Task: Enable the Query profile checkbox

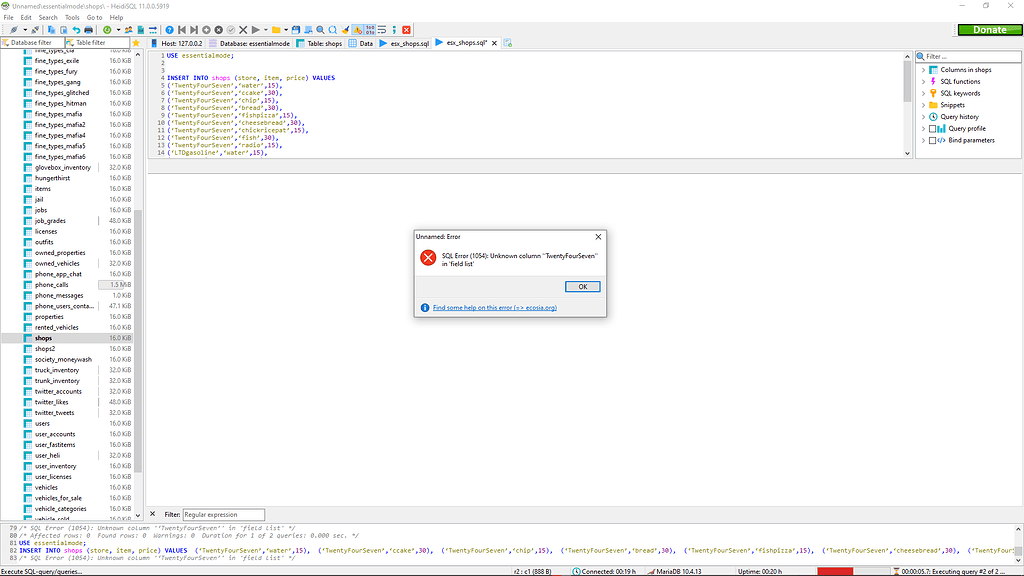Action: coord(932,128)
